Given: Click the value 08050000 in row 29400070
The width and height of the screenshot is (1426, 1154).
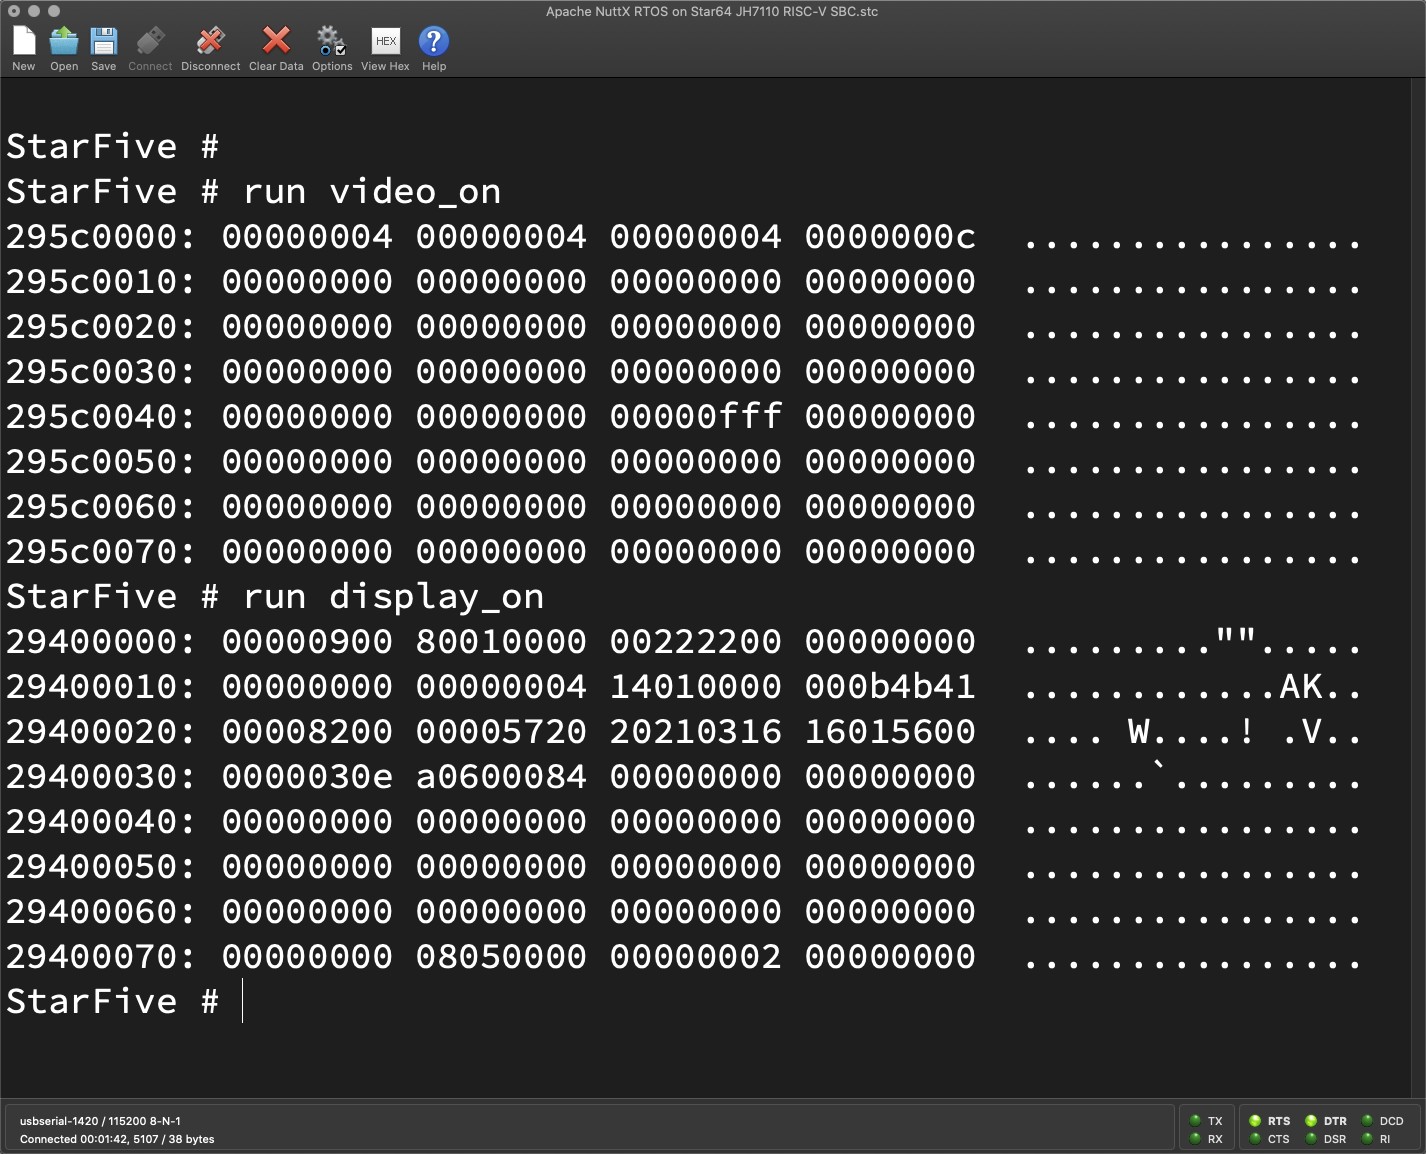Looking at the screenshot, I should tap(501, 956).
